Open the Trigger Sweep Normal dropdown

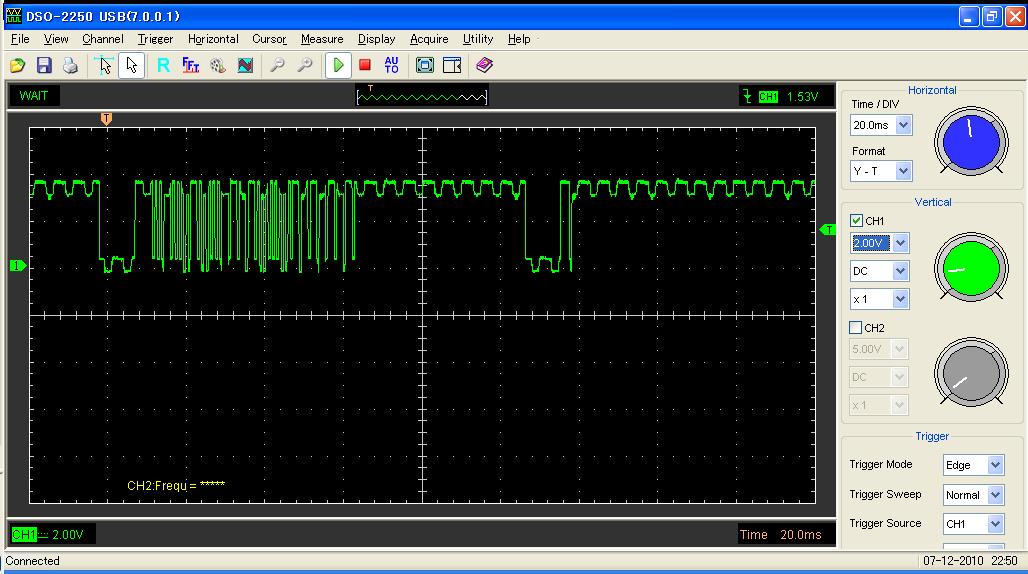995,495
